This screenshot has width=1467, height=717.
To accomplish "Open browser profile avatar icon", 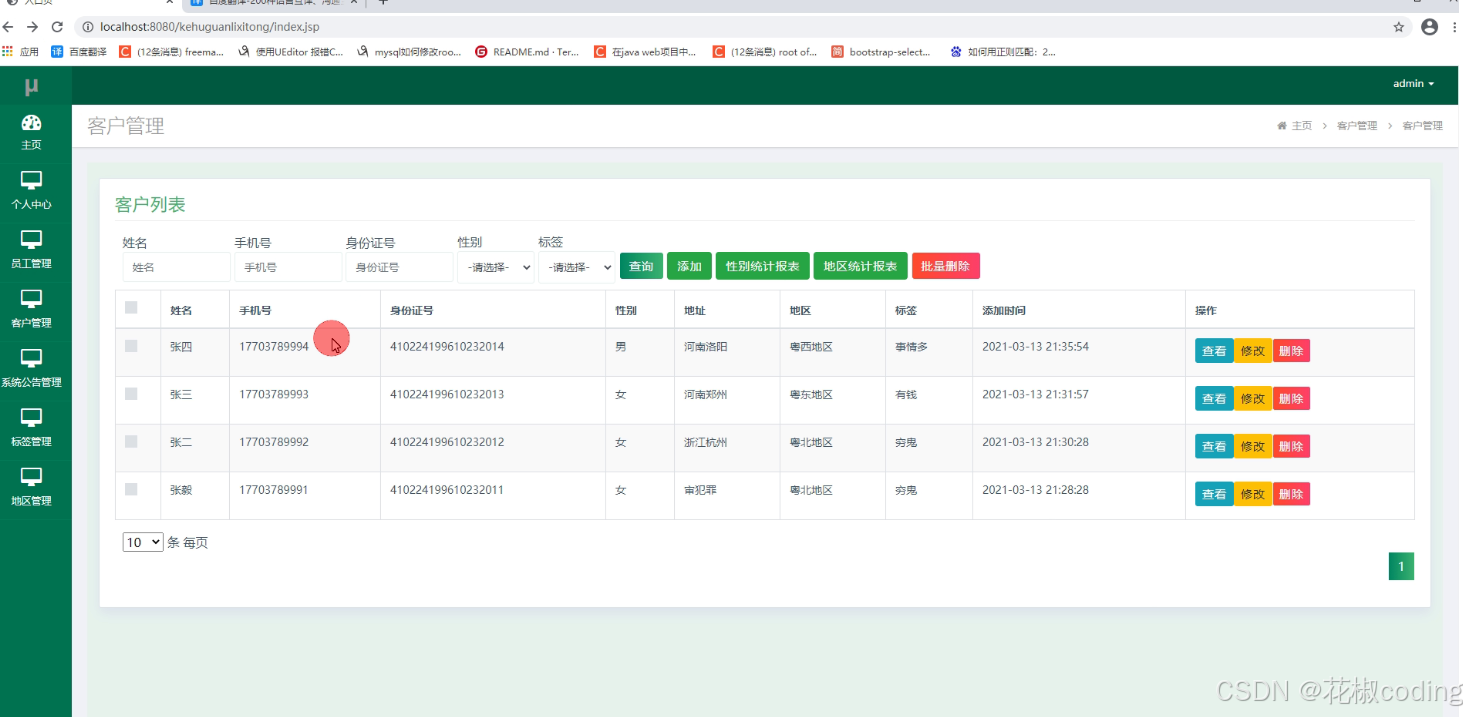I will point(1429,27).
